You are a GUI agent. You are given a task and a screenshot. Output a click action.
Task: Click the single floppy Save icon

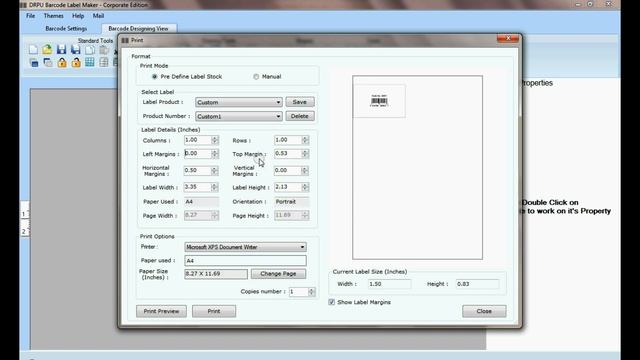click(x=61, y=50)
